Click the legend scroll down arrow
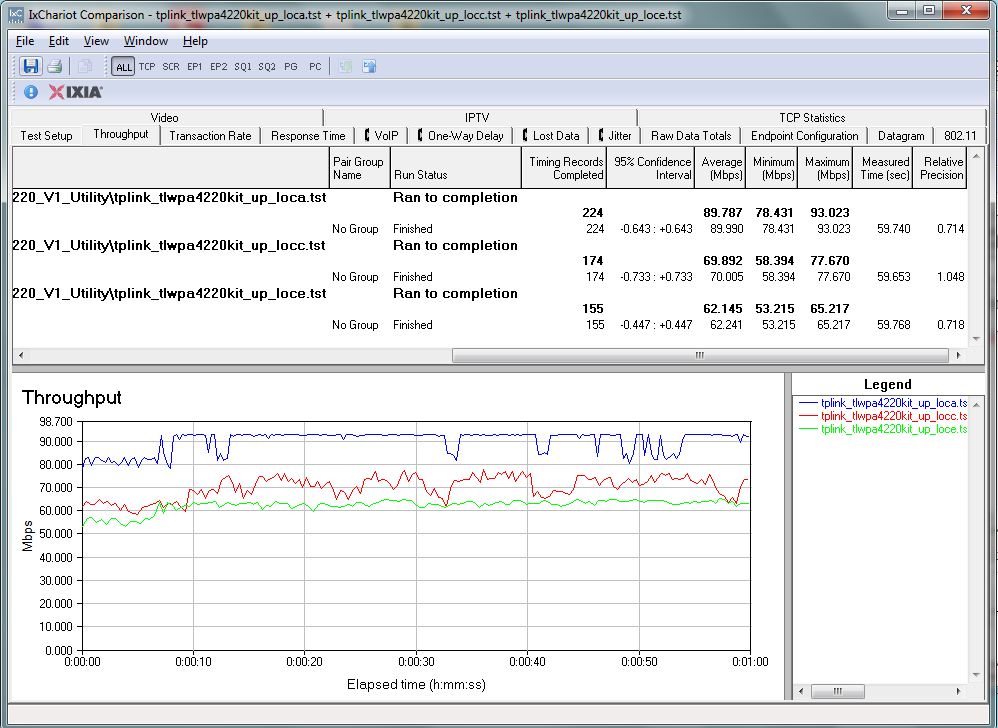The image size is (998, 728). 976,675
